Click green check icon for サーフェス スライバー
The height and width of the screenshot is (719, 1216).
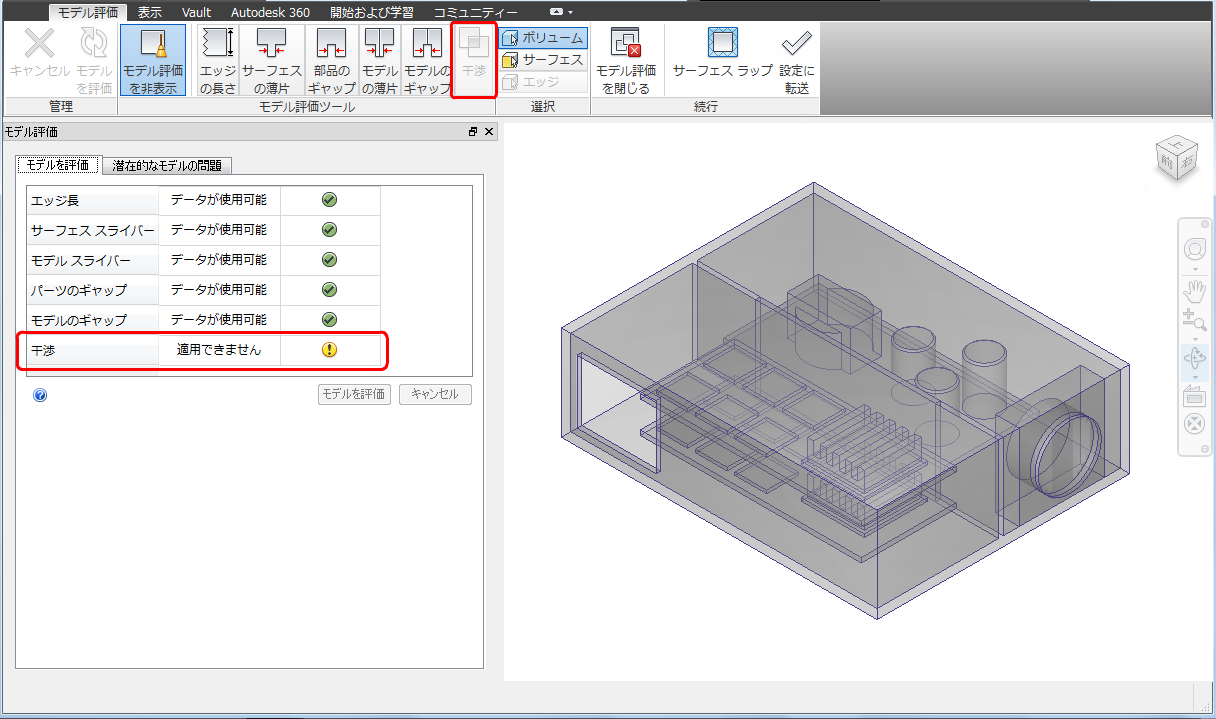[x=329, y=230]
